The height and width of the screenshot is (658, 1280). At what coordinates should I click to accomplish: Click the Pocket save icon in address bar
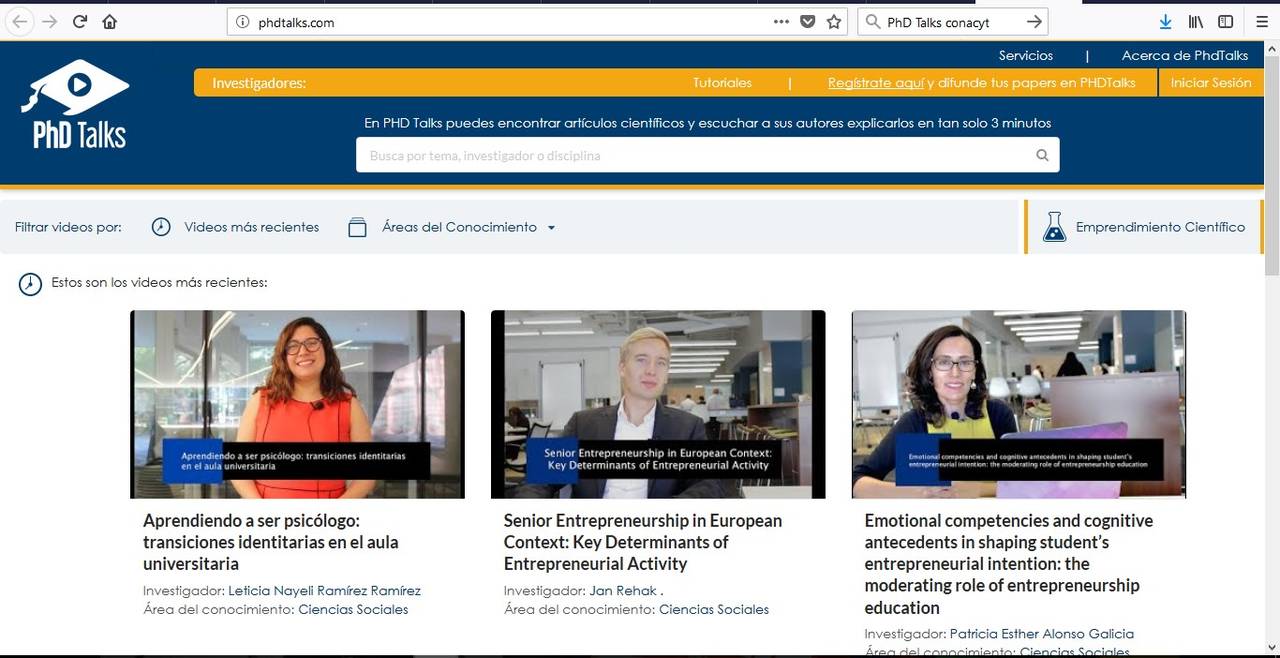click(x=808, y=22)
